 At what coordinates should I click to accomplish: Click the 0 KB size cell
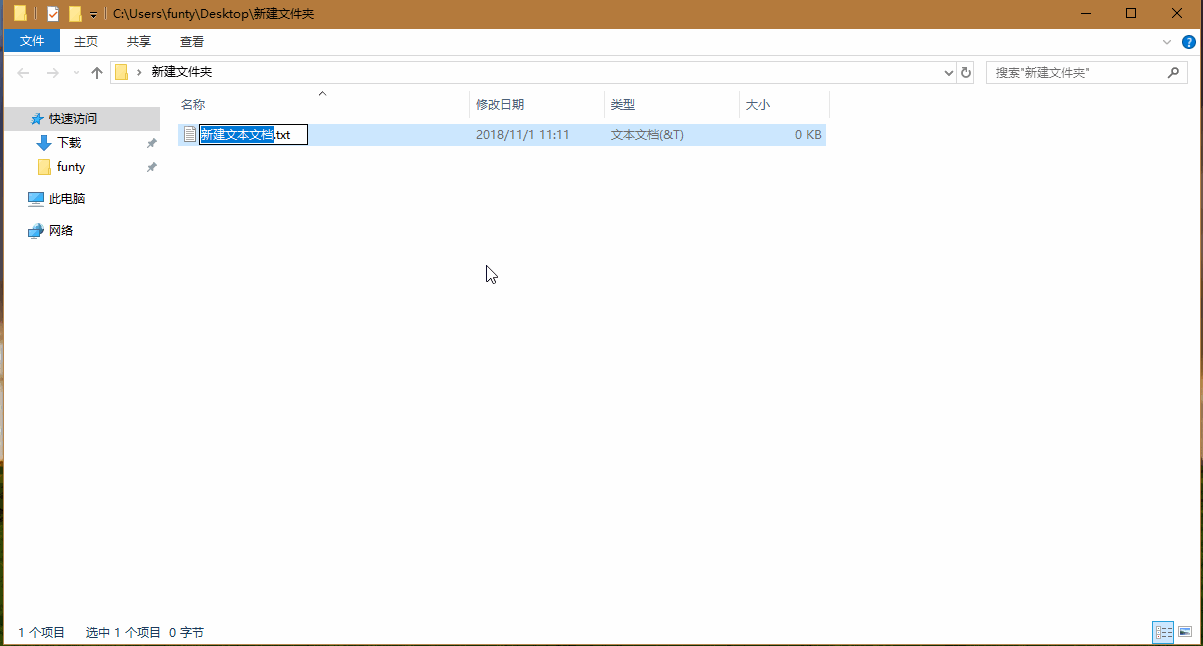pyautogui.click(x=808, y=135)
